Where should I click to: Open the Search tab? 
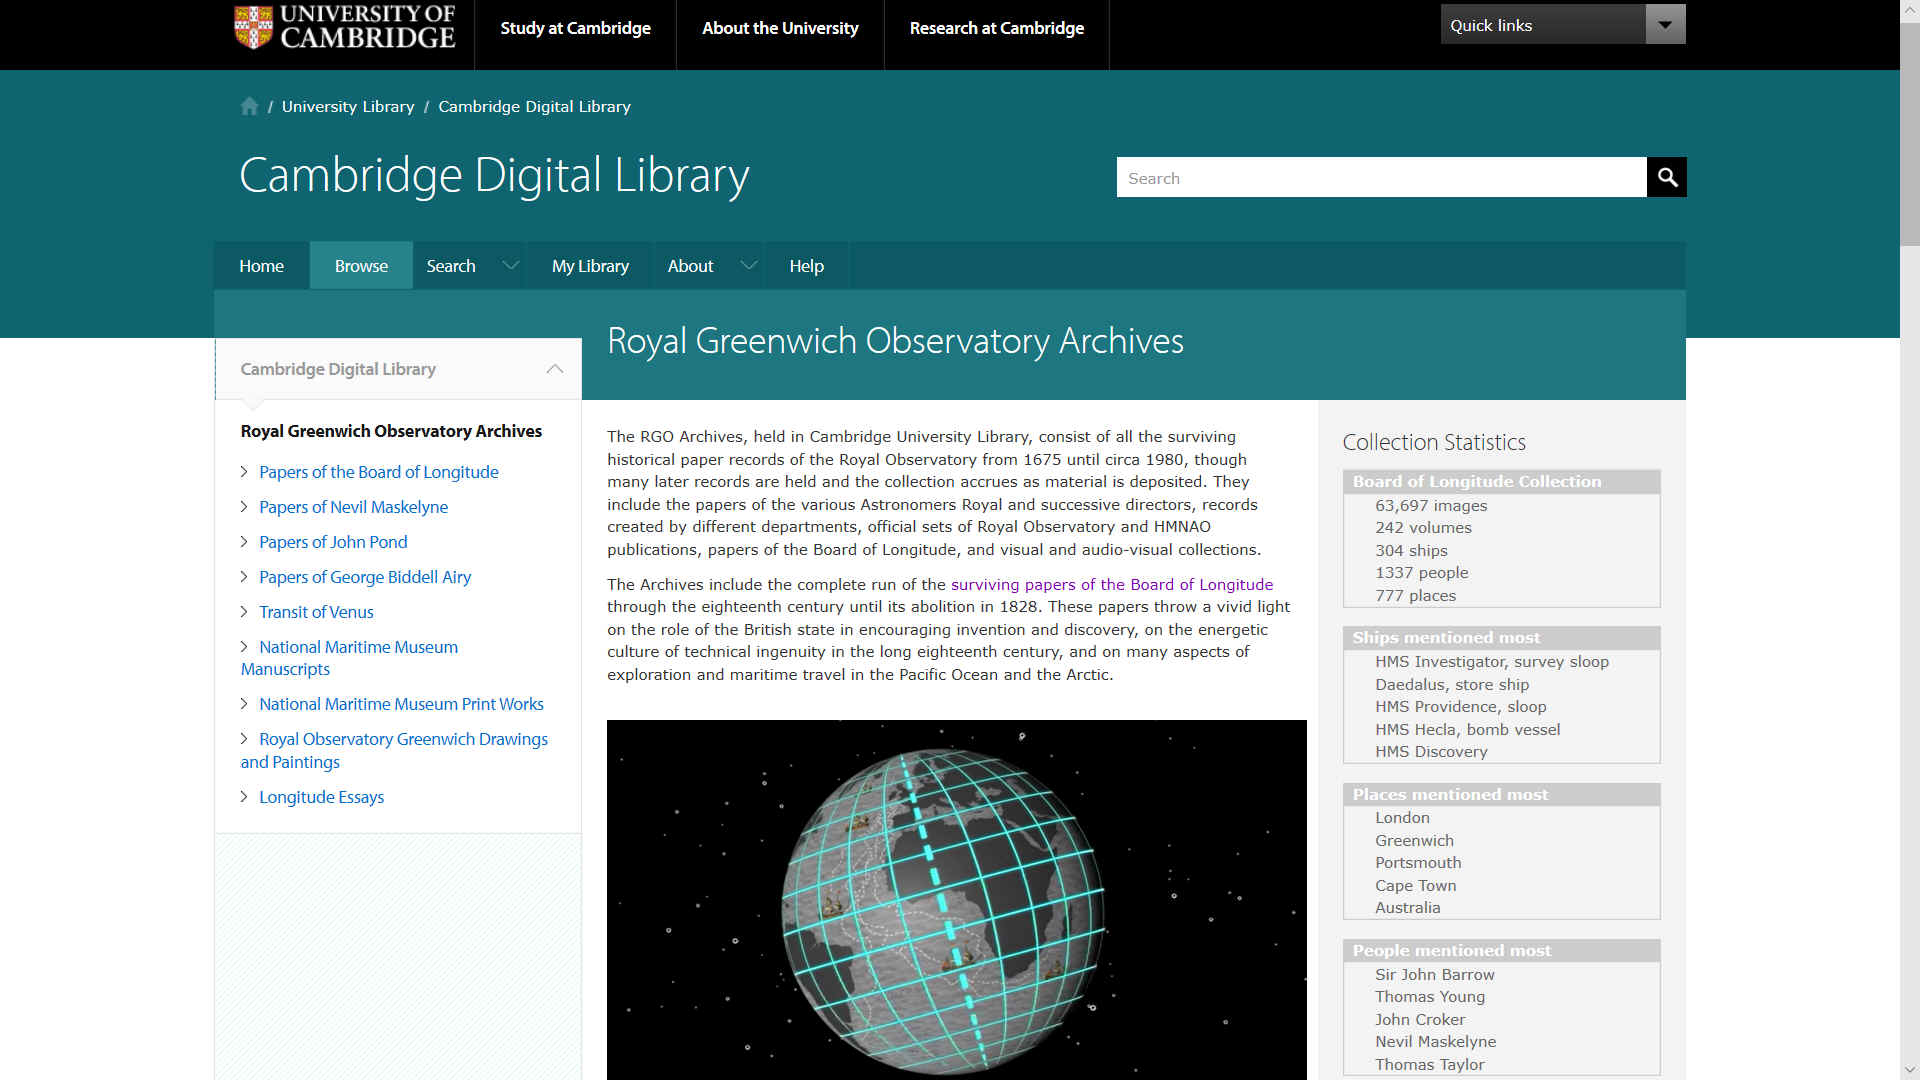coord(451,265)
